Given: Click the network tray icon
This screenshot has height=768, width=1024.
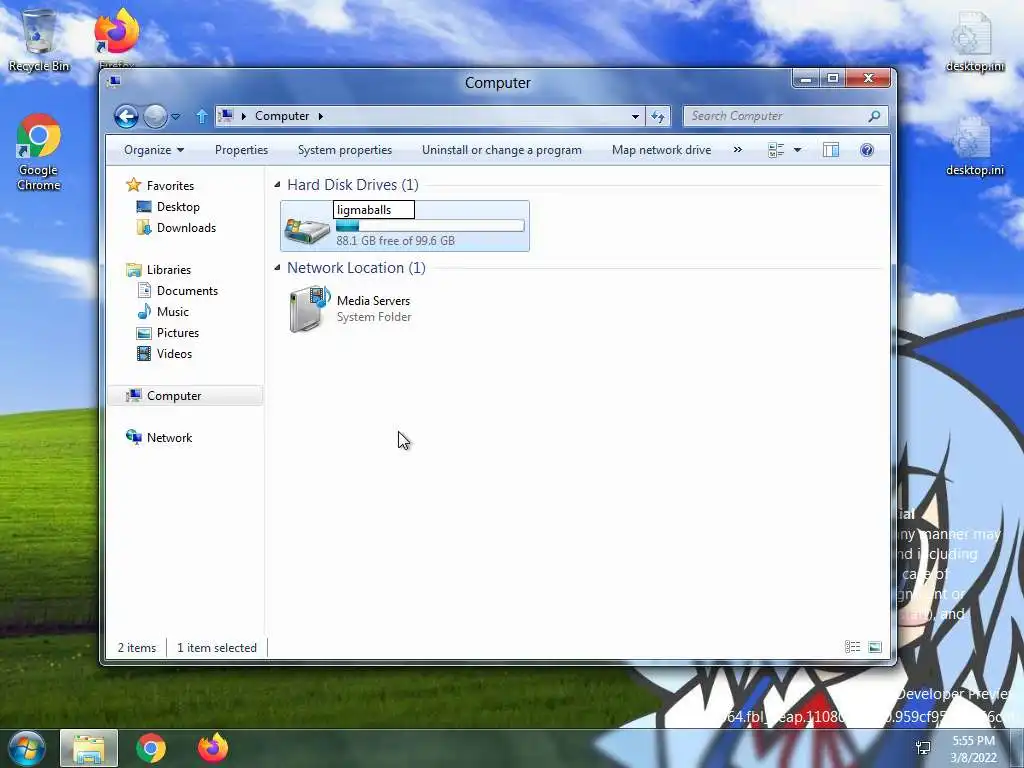Looking at the screenshot, I should tap(923, 748).
